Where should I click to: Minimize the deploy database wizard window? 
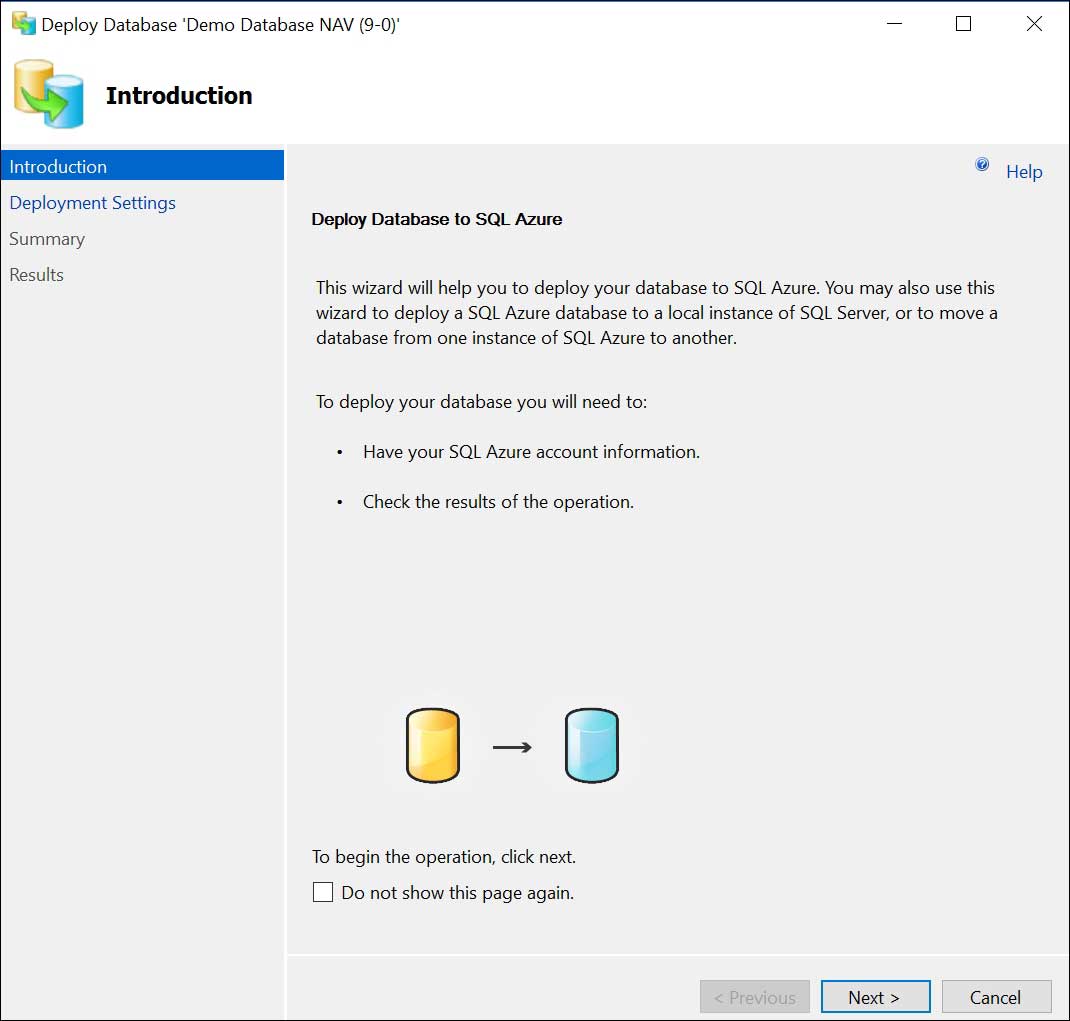[x=893, y=23]
